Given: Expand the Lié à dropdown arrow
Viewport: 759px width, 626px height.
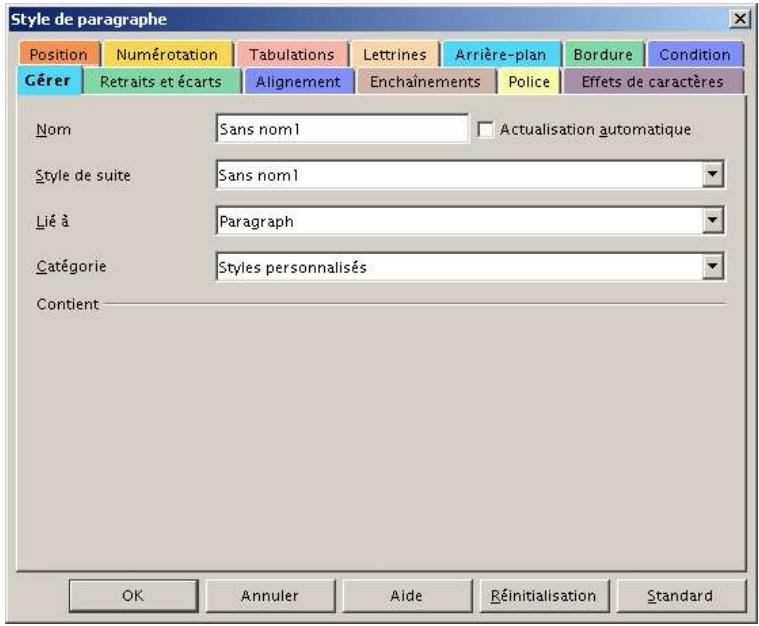Looking at the screenshot, I should coord(713,221).
